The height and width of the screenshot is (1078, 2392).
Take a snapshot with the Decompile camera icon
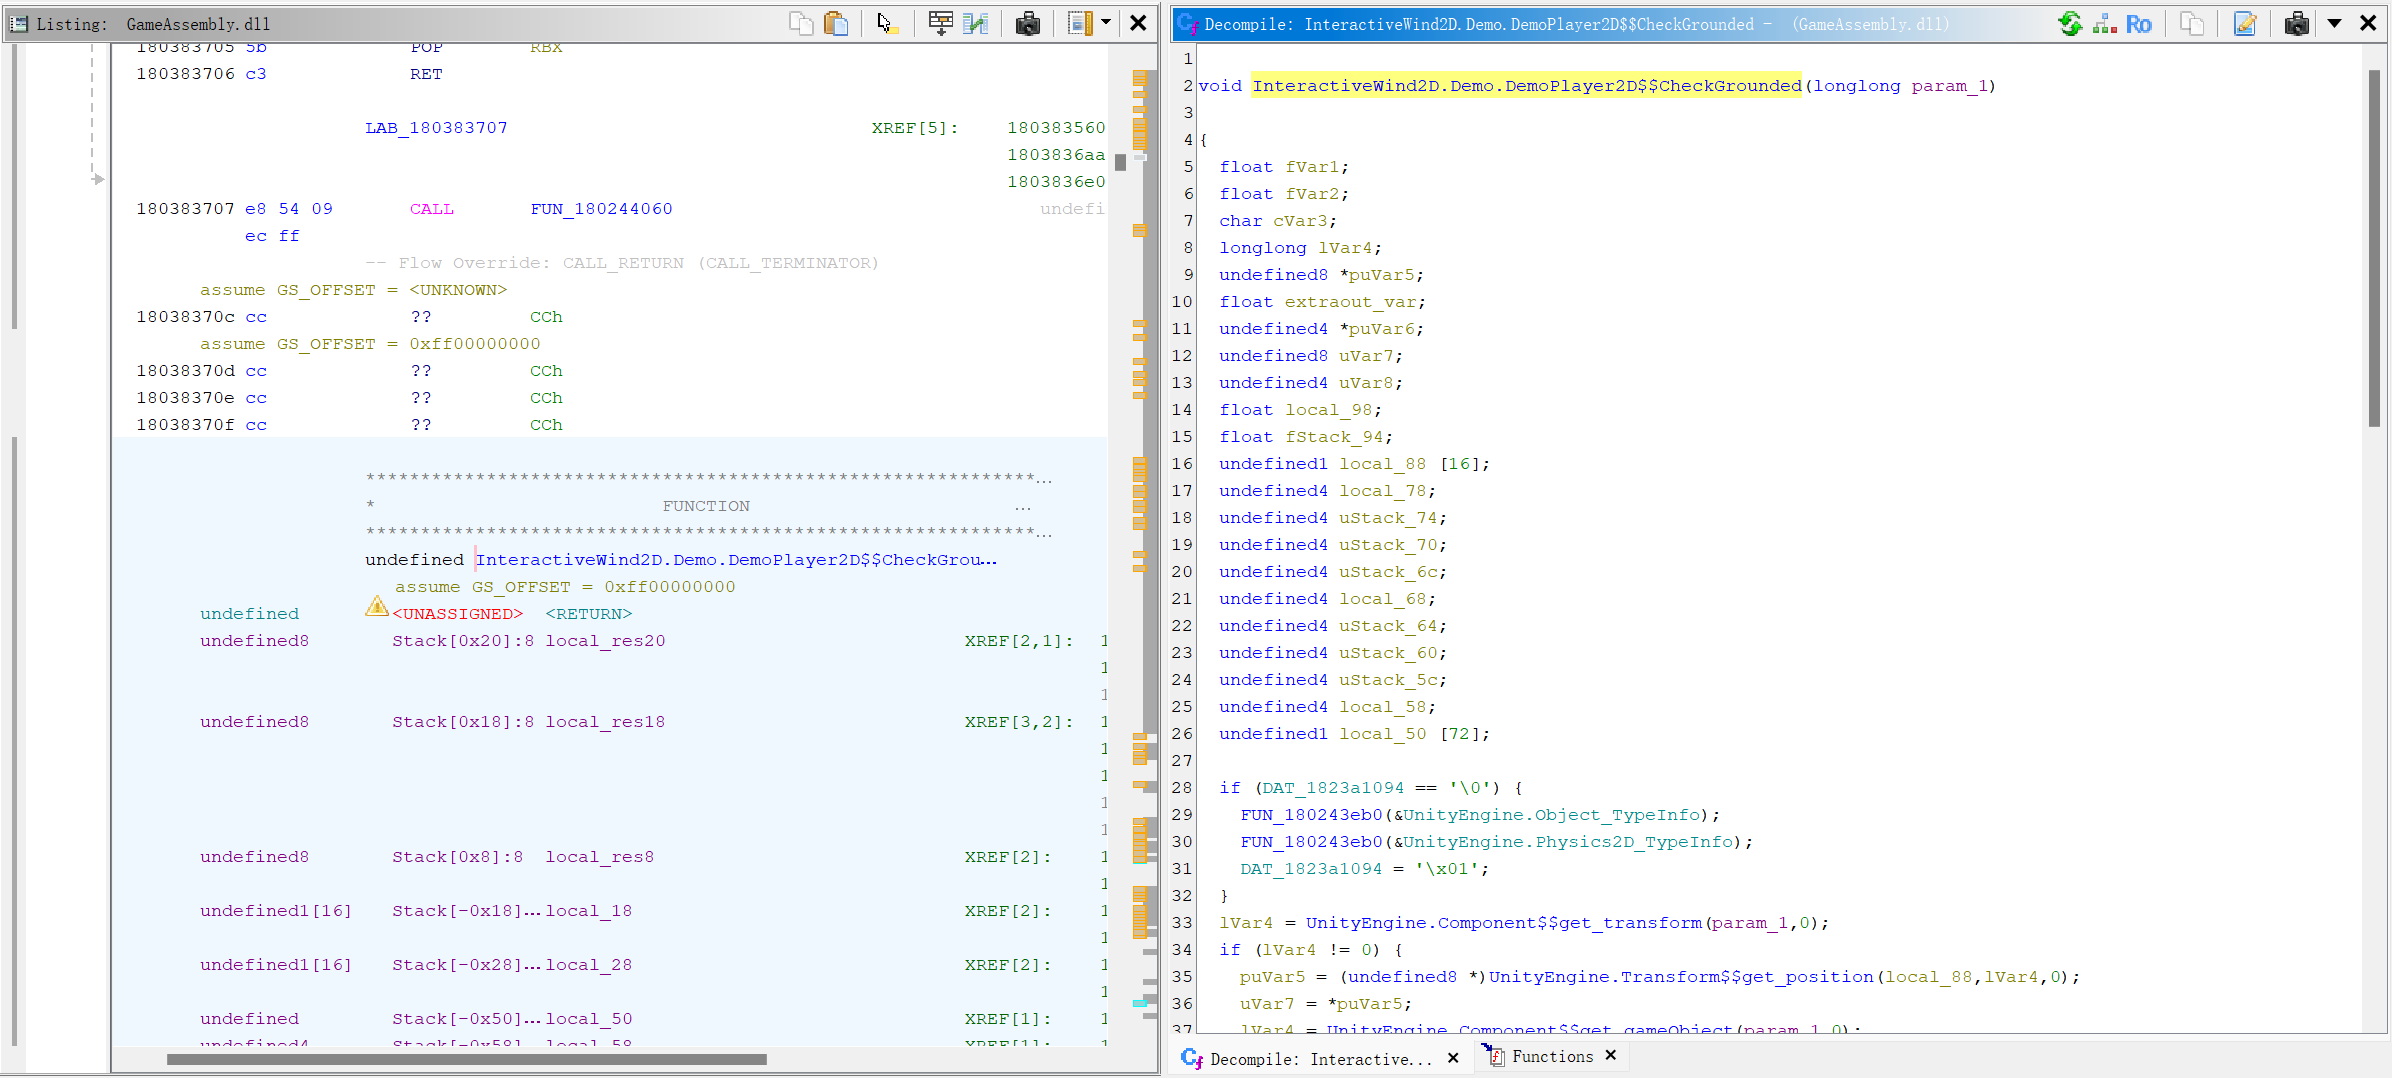(x=2297, y=23)
